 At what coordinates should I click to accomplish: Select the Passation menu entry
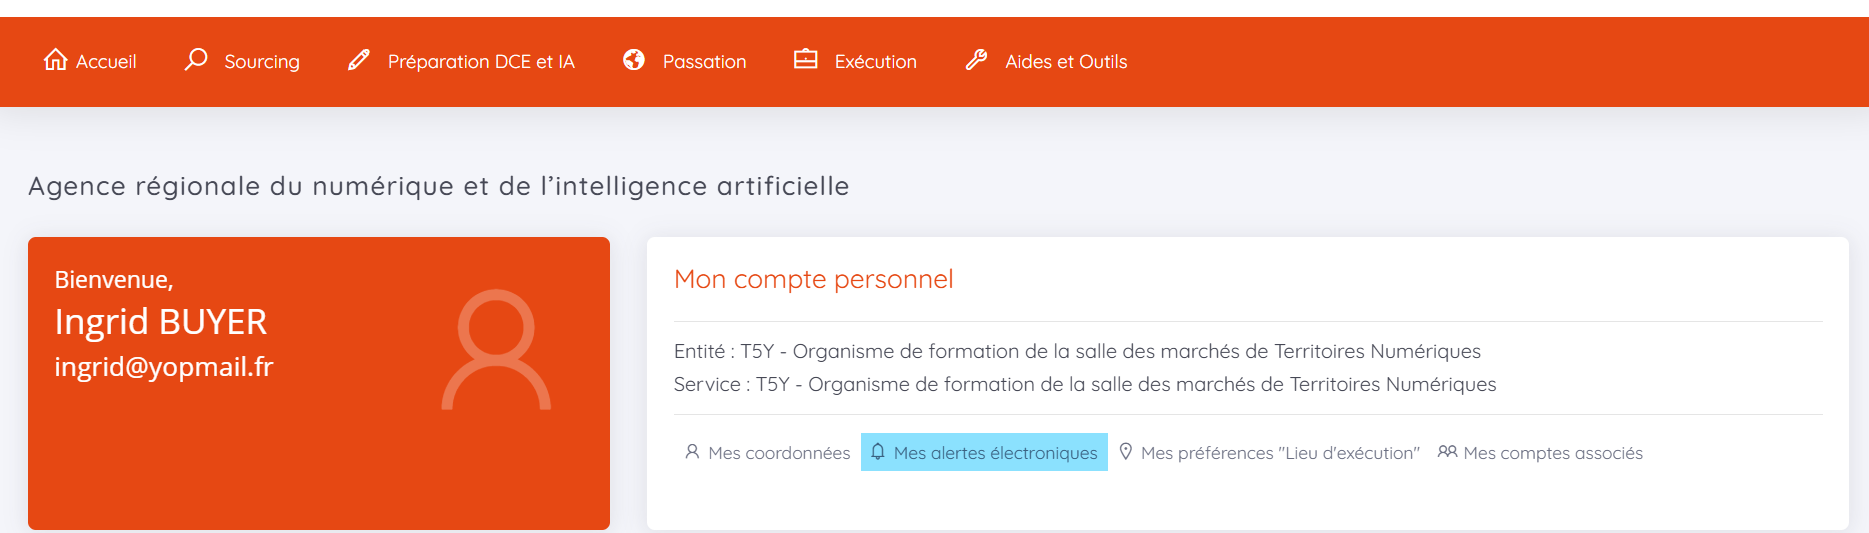click(704, 62)
